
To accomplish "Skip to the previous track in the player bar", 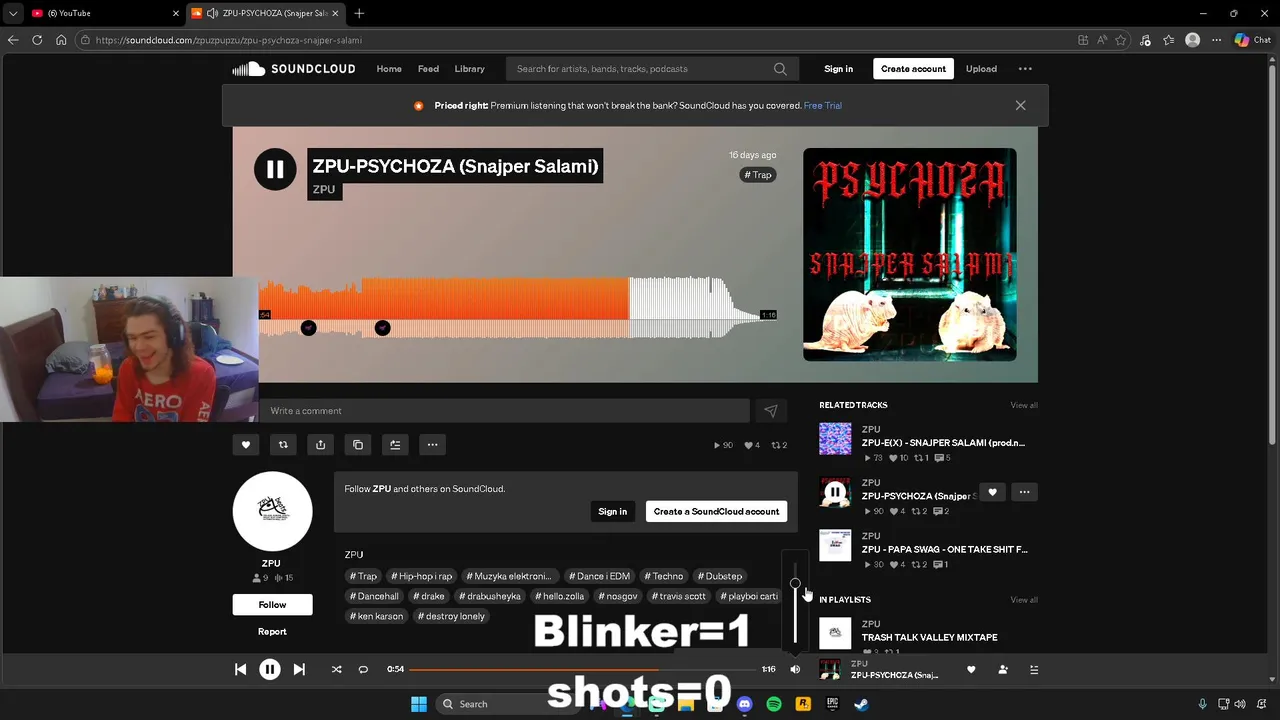I will pos(240,669).
